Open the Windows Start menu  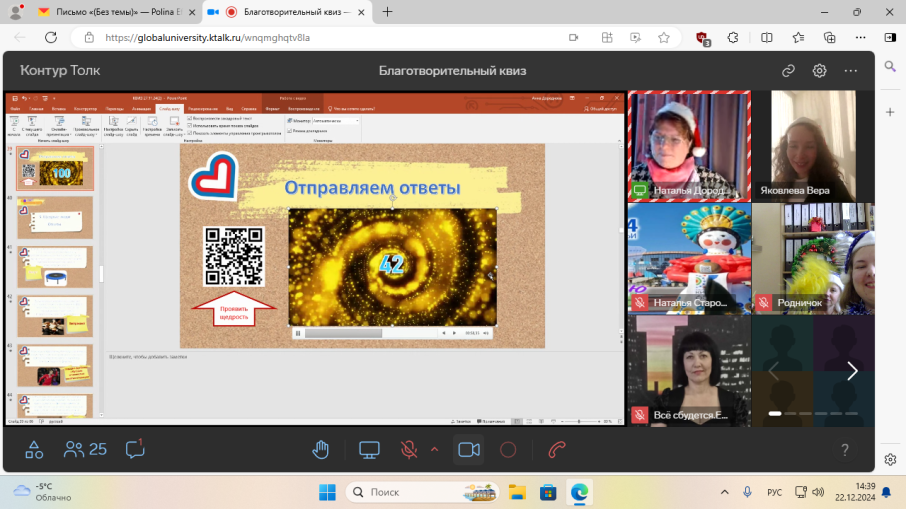click(x=327, y=492)
